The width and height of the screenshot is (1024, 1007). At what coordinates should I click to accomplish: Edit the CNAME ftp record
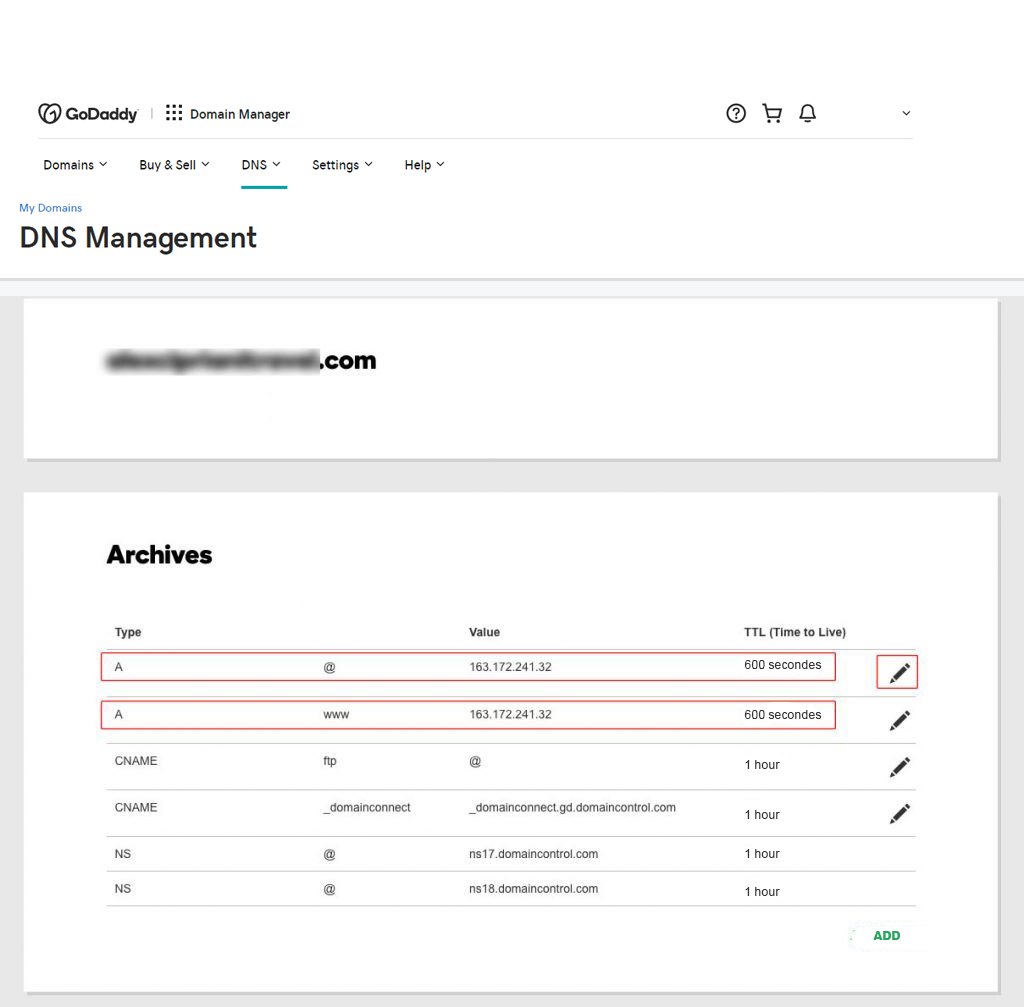tap(899, 767)
